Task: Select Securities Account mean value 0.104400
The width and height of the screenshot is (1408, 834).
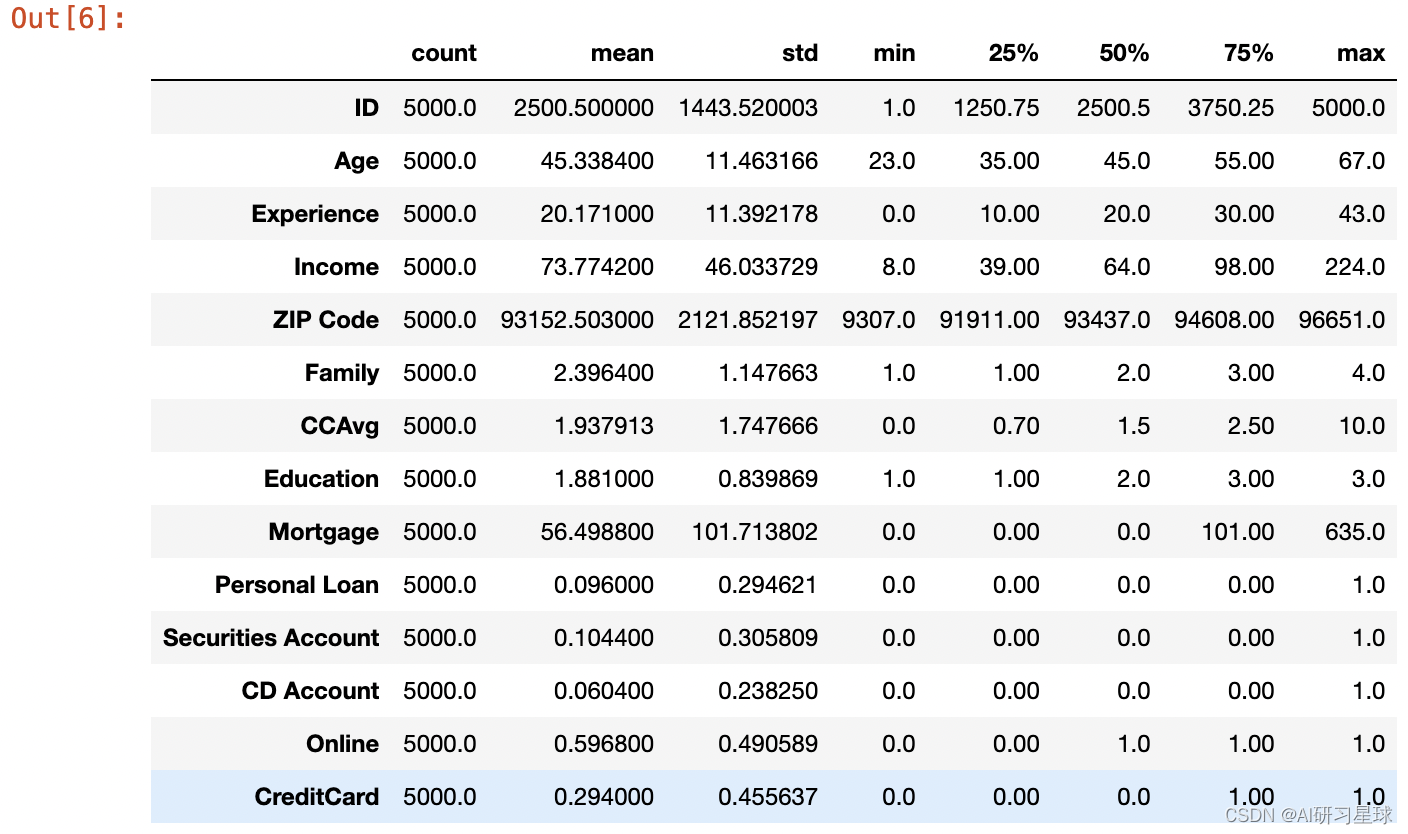Action: click(604, 638)
